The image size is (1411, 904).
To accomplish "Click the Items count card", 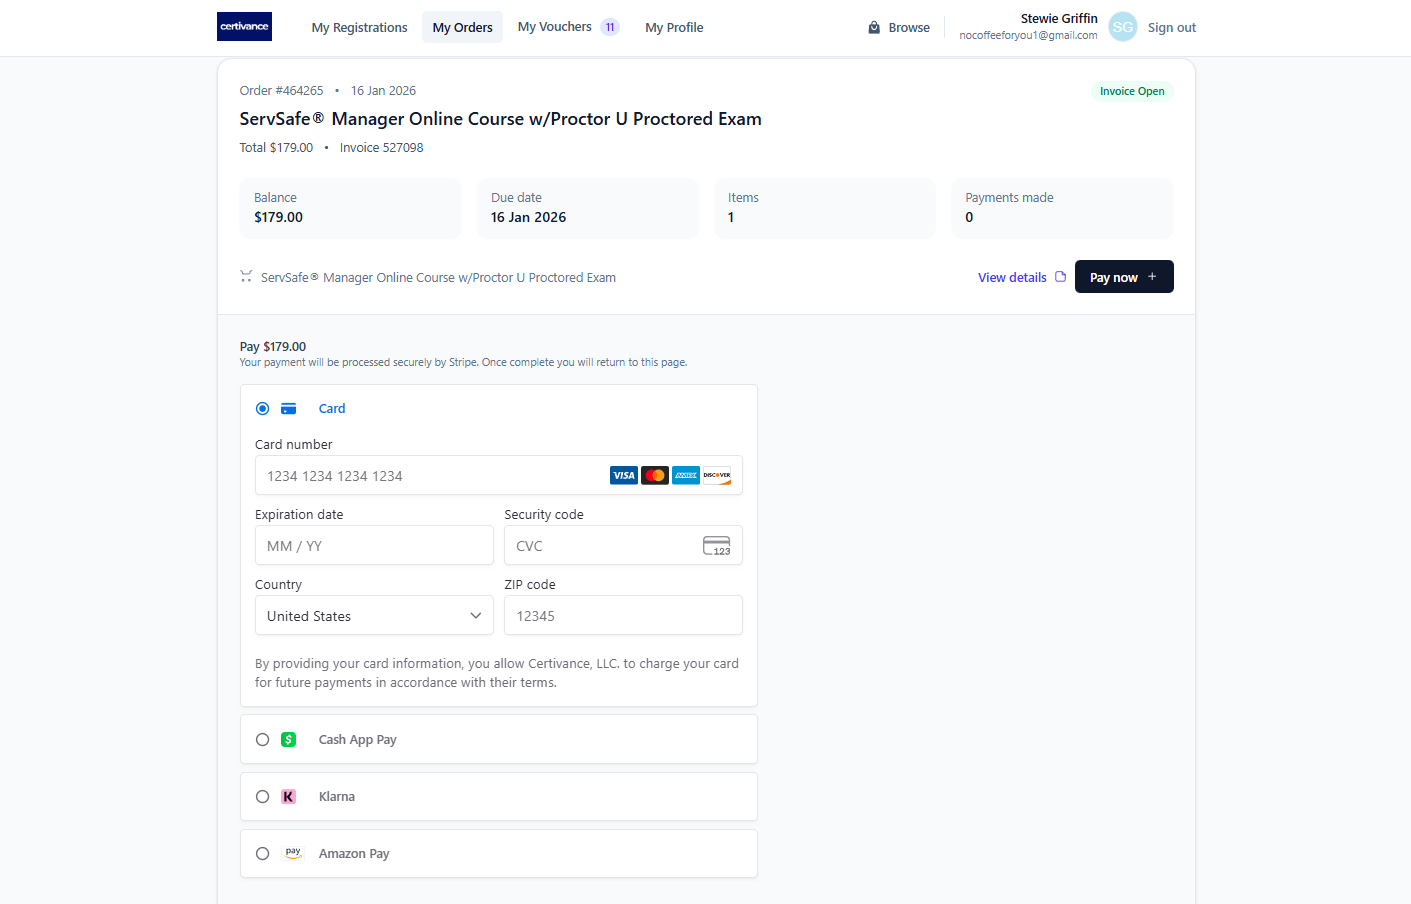I will (x=825, y=208).
